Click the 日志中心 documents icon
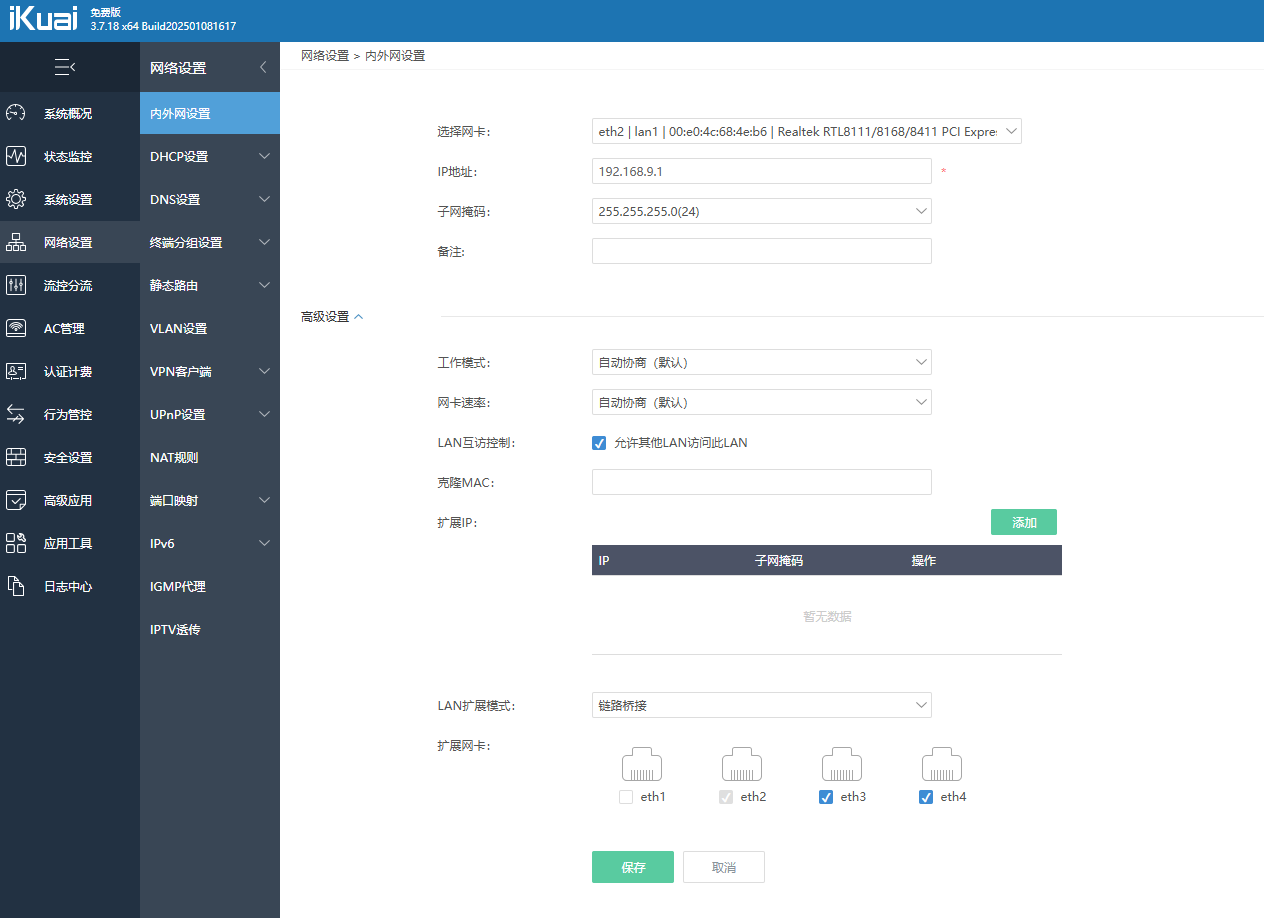This screenshot has height=918, width=1264. click(16, 586)
